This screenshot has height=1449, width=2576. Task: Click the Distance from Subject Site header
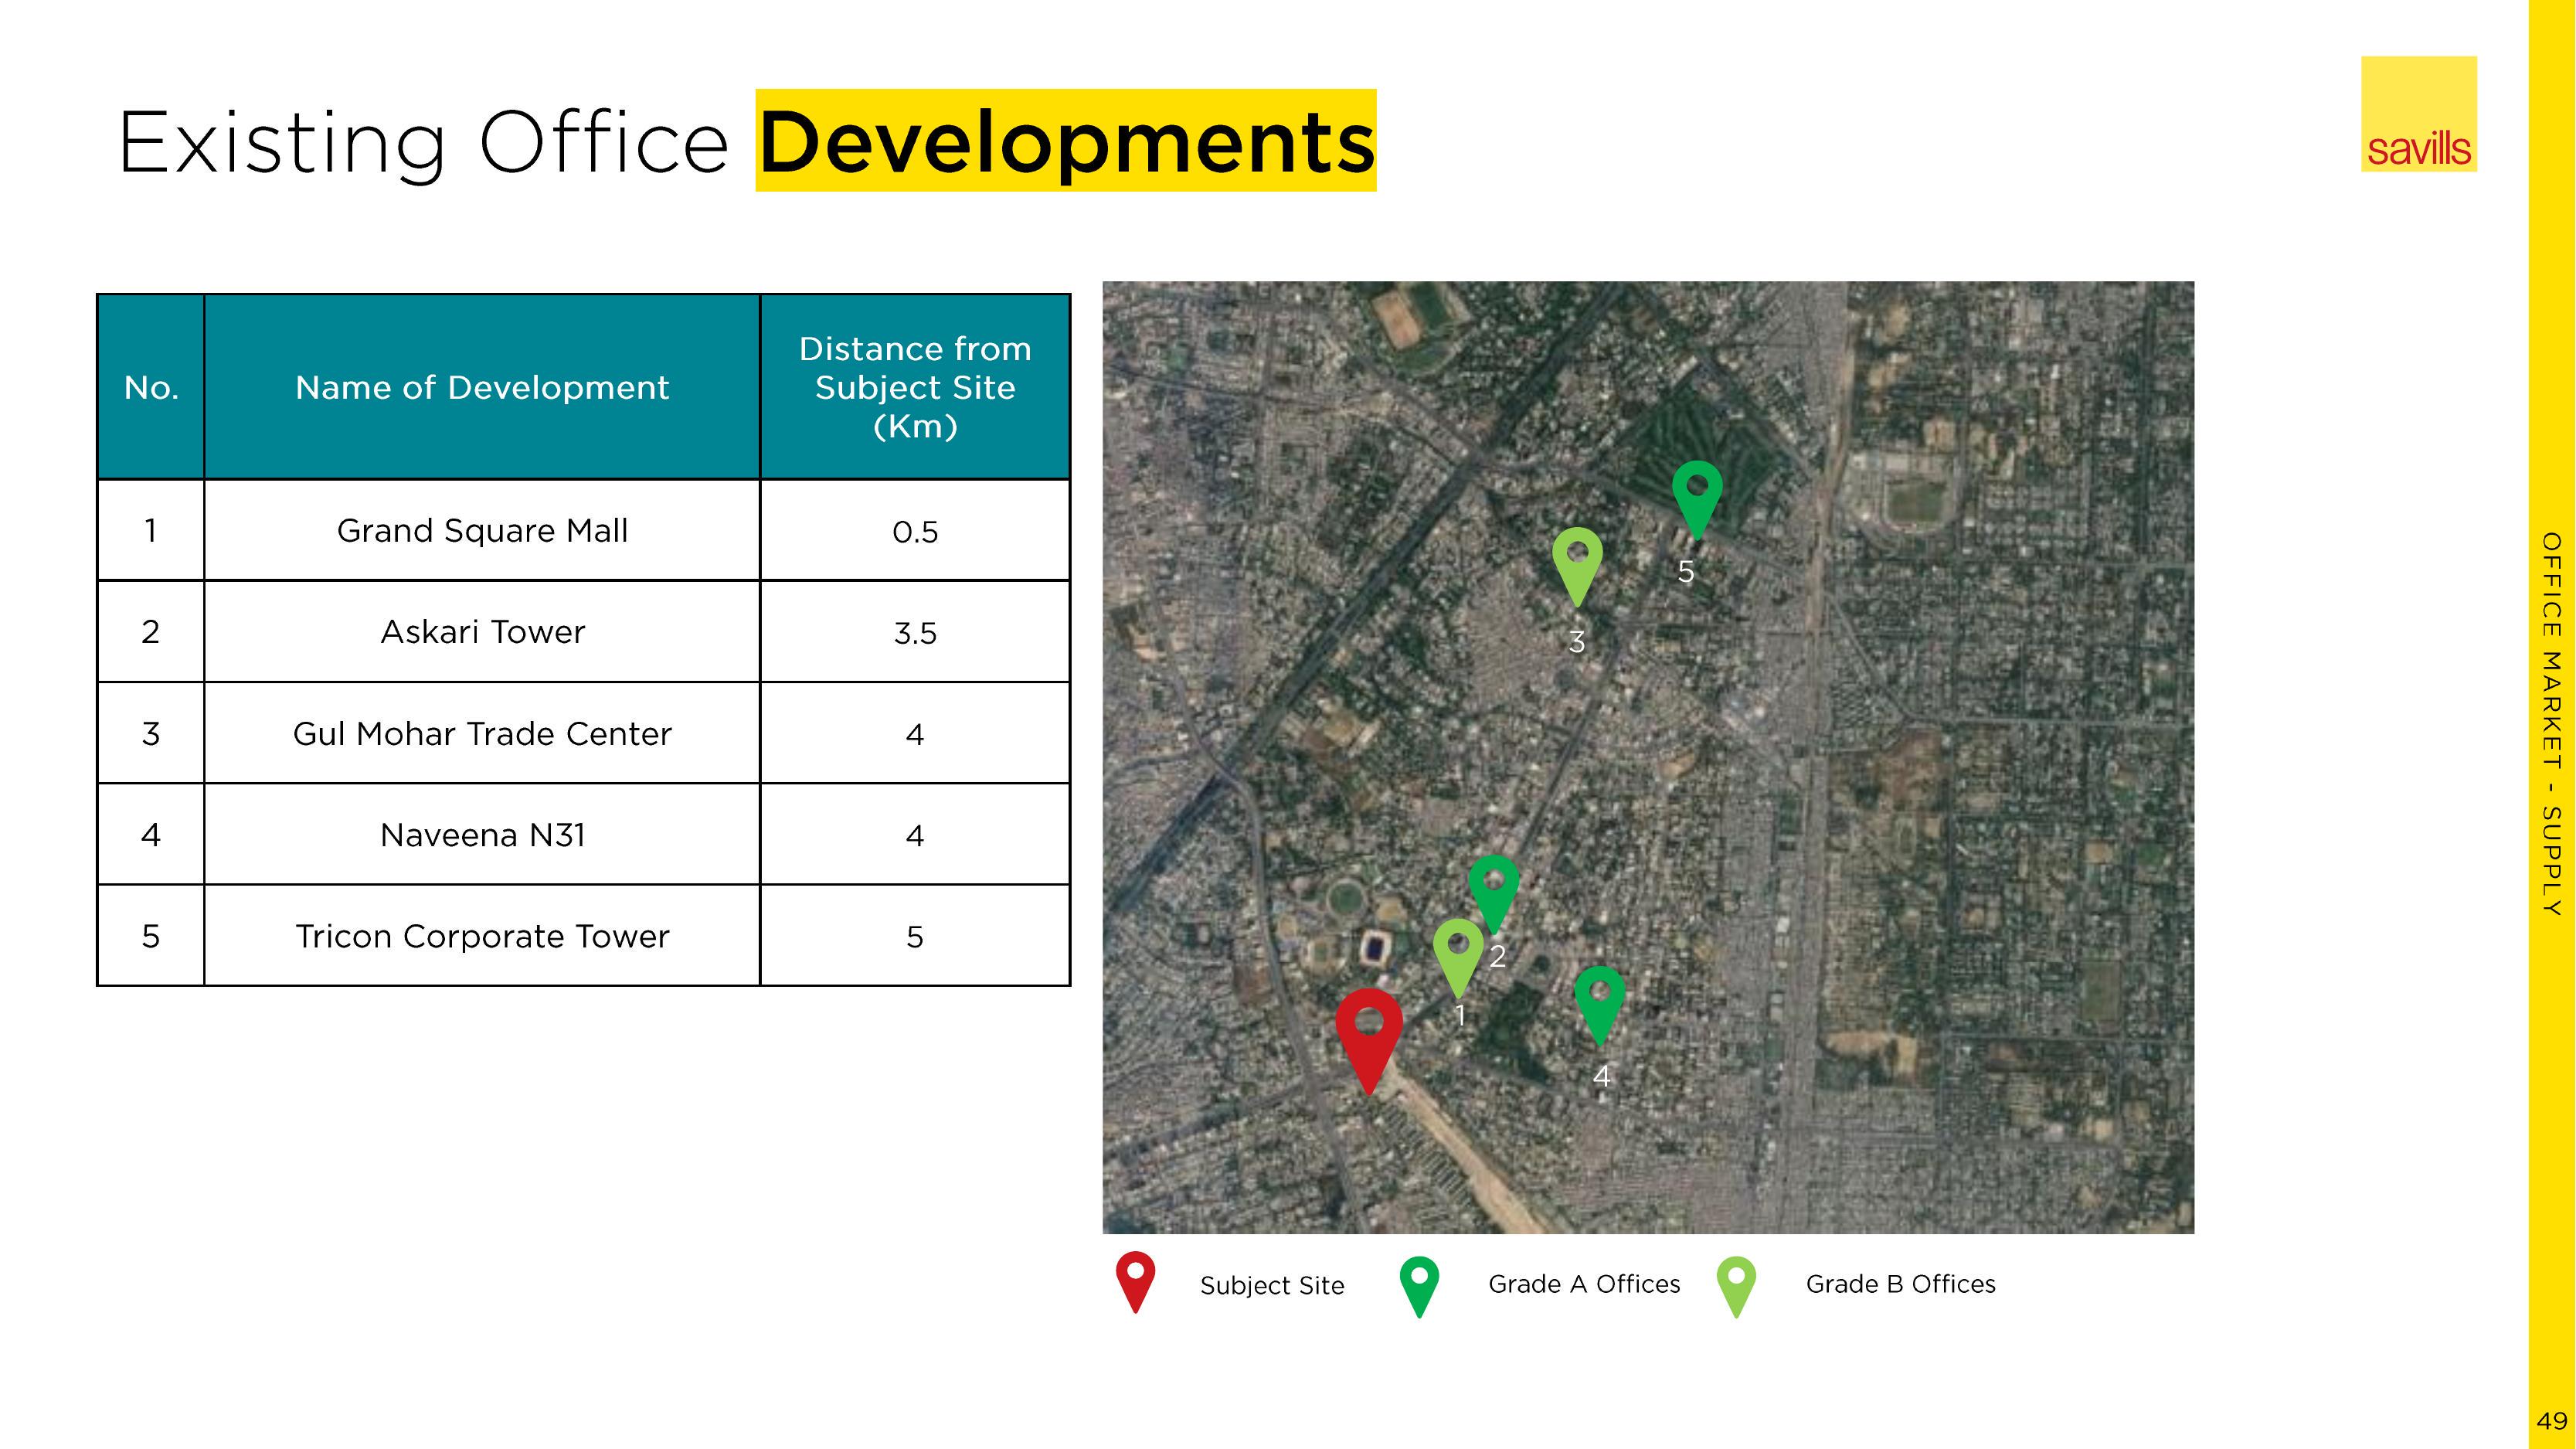tap(914, 387)
